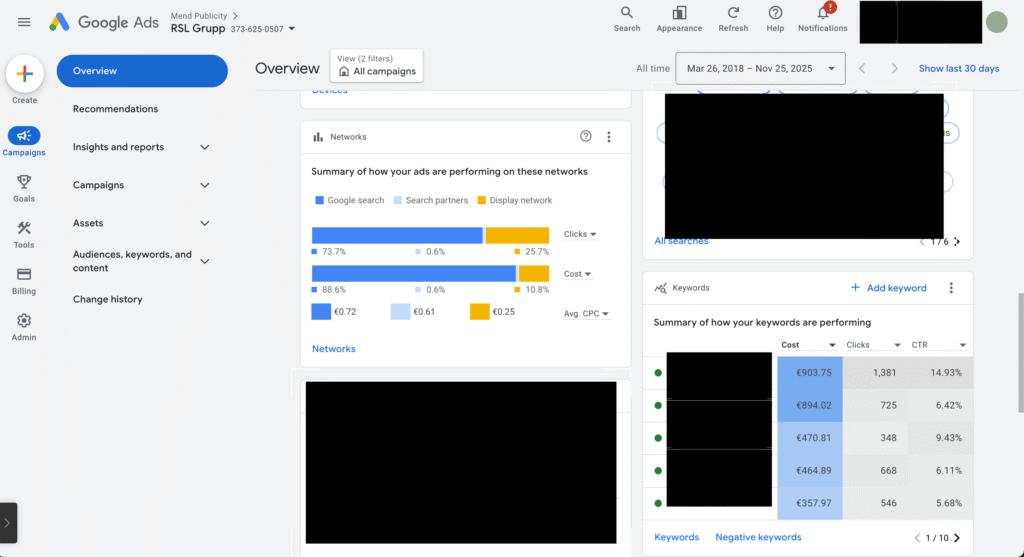Open the Avg. CPC metric dropdown
The image size is (1024, 557).
(x=586, y=314)
